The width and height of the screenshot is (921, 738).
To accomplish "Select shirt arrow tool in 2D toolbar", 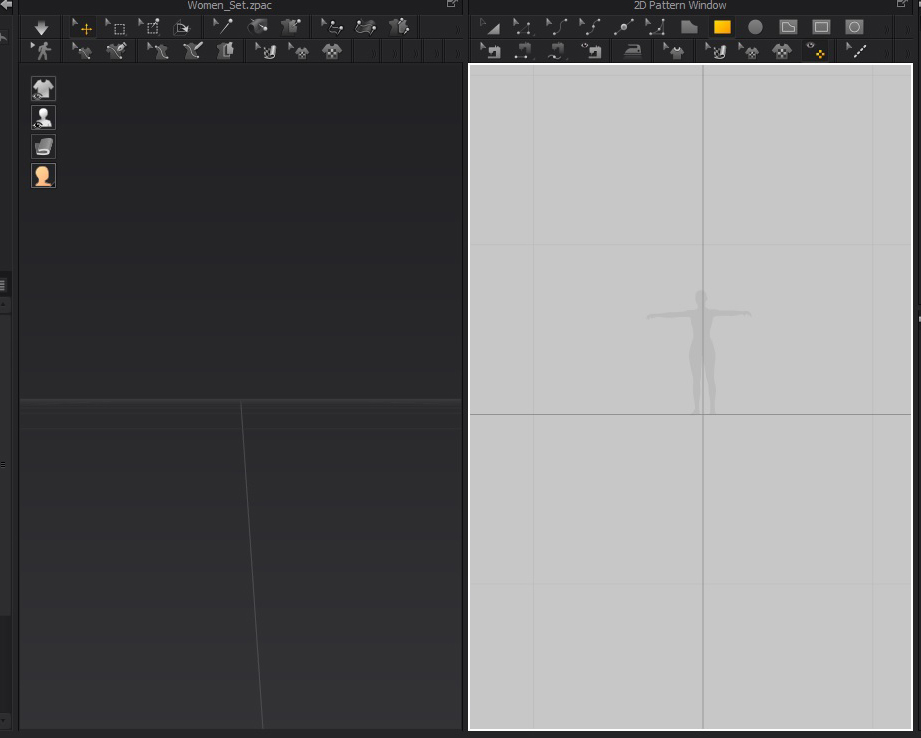I will (673, 52).
